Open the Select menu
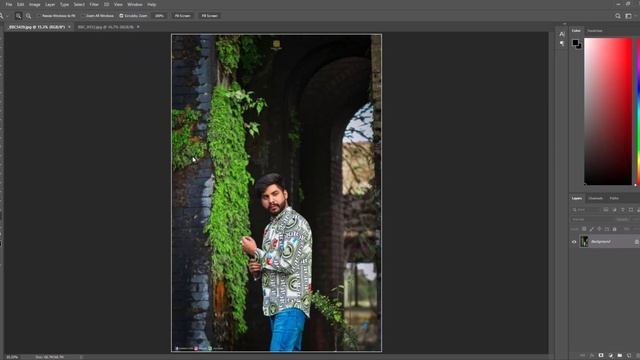640x360 pixels. [x=79, y=4]
